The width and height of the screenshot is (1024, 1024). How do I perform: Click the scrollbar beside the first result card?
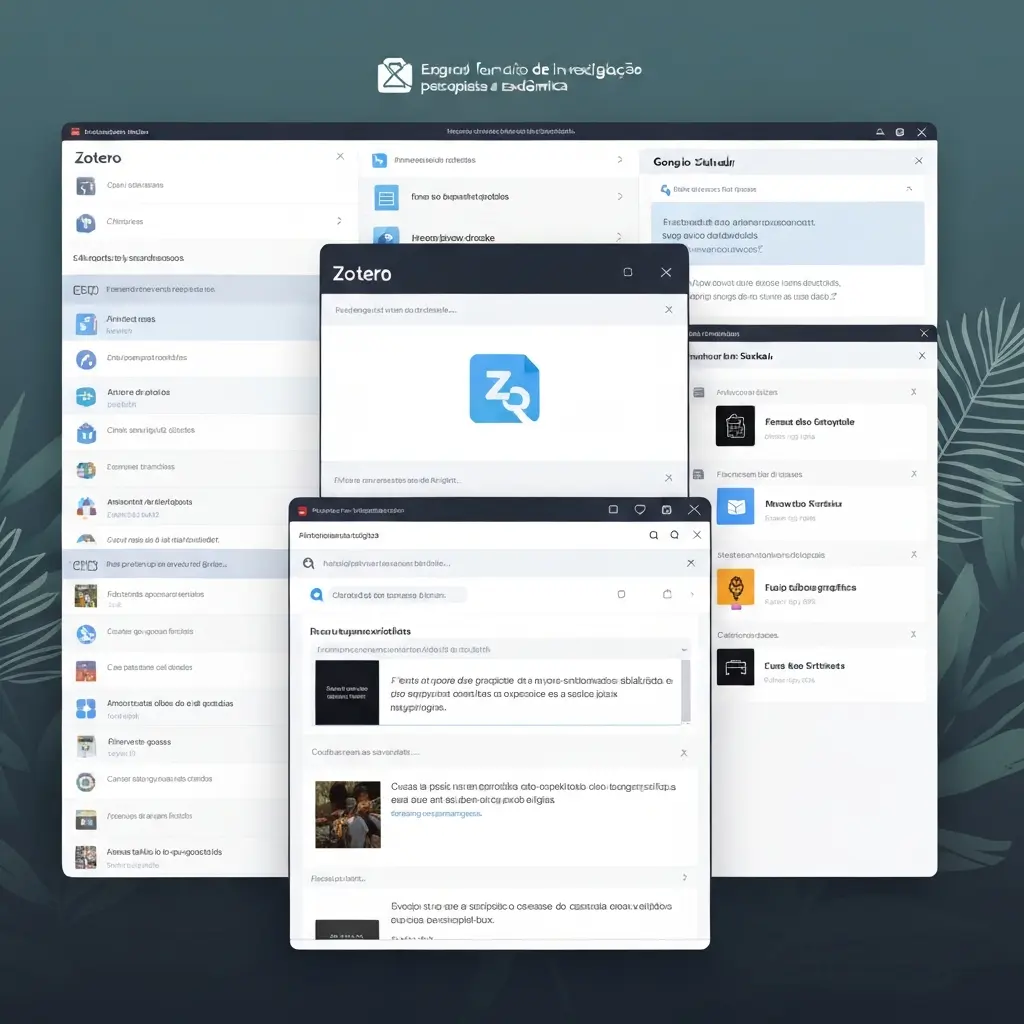[x=686, y=692]
